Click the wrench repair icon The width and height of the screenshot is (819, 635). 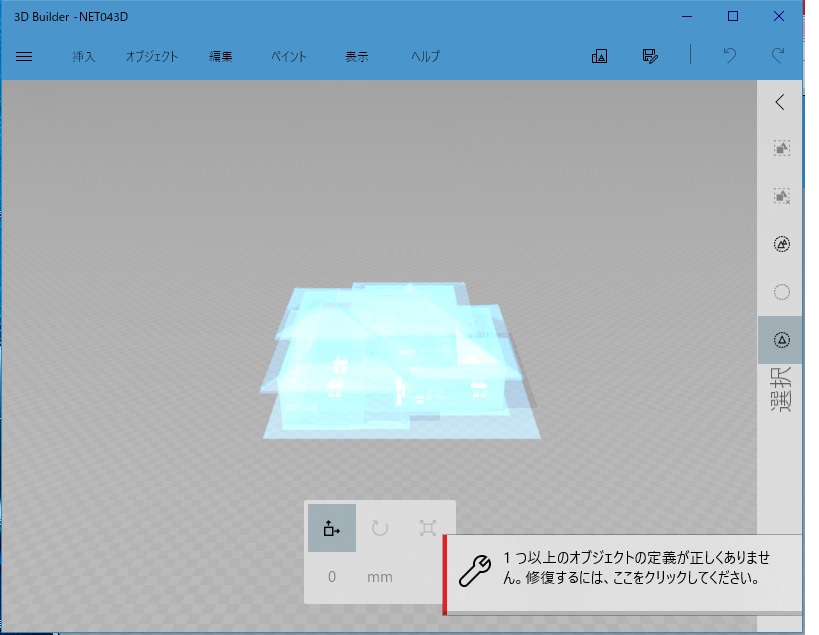click(x=475, y=570)
